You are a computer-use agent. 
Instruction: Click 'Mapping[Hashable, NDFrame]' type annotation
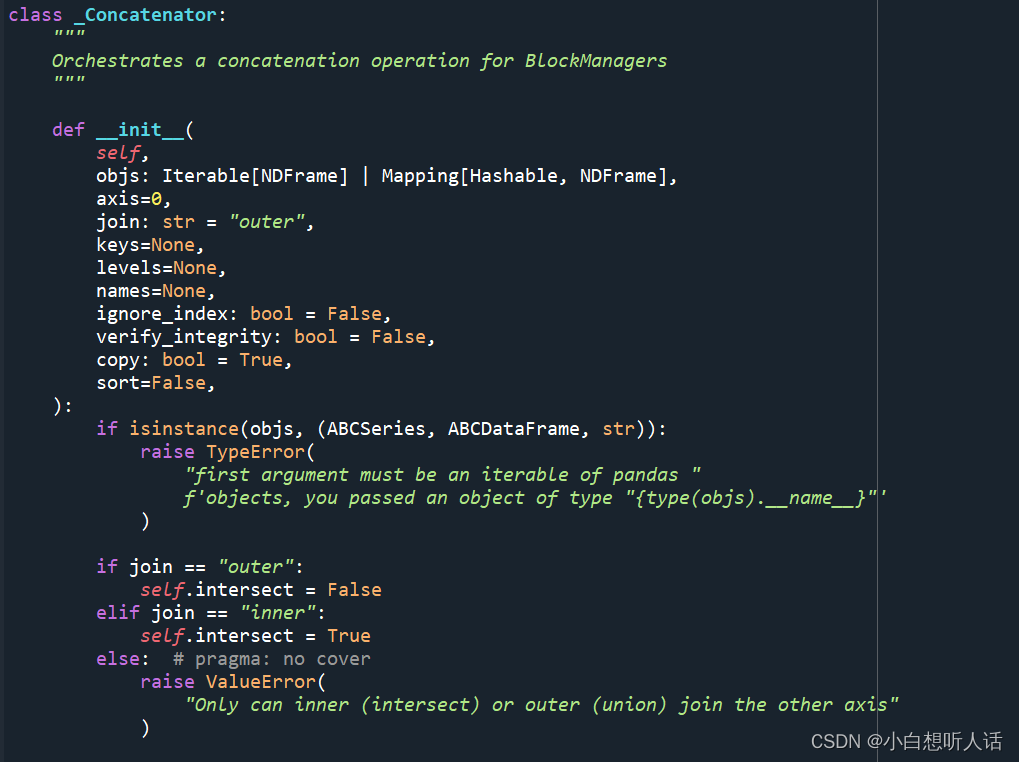pos(524,176)
